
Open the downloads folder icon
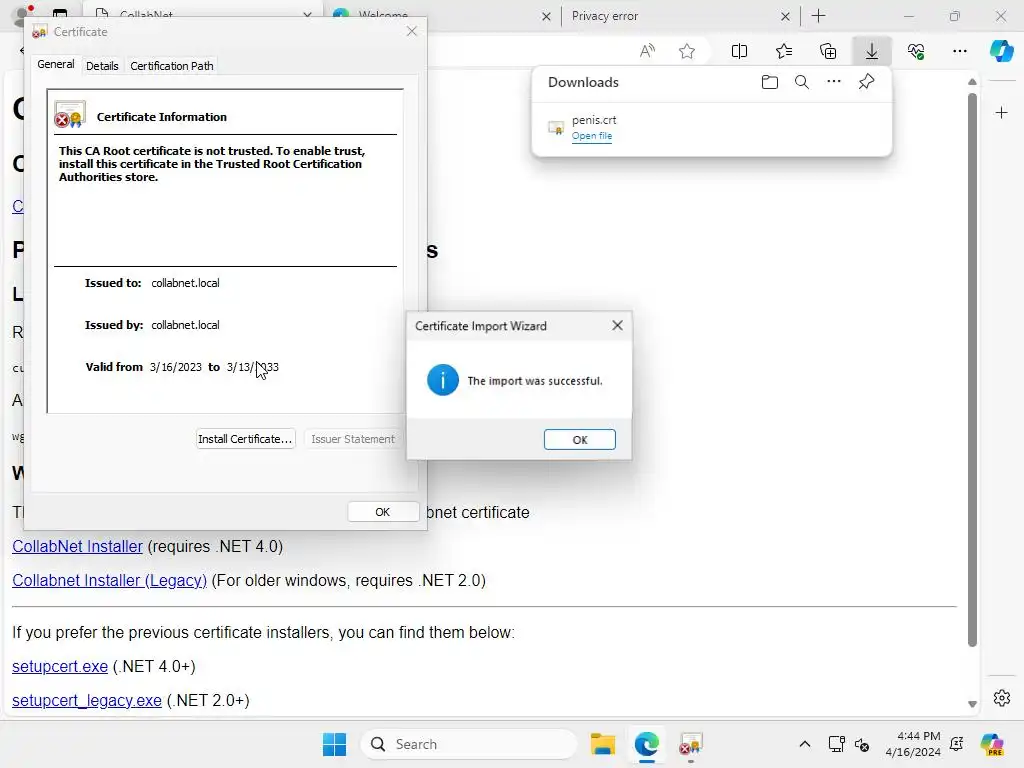tap(770, 82)
